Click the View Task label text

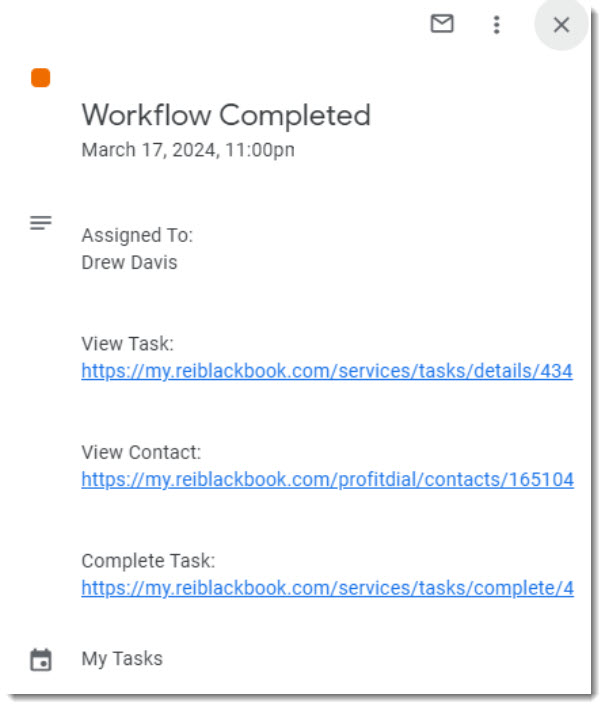[x=128, y=344]
